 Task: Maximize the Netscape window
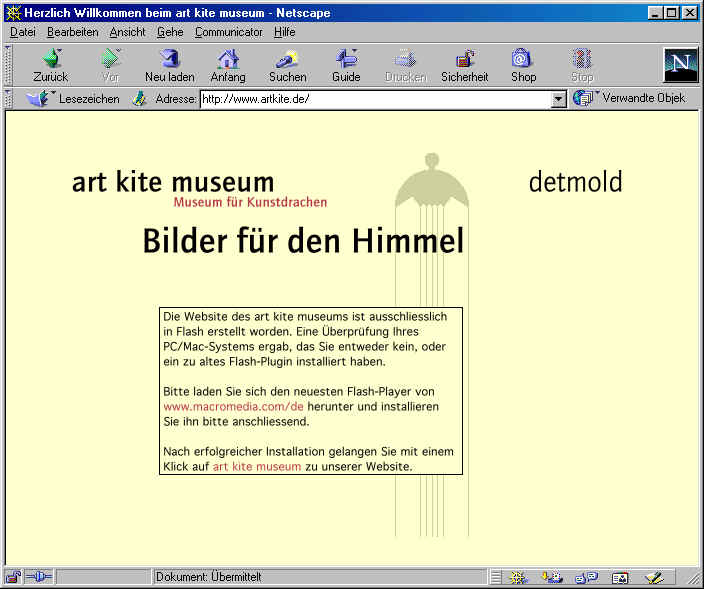coord(672,13)
